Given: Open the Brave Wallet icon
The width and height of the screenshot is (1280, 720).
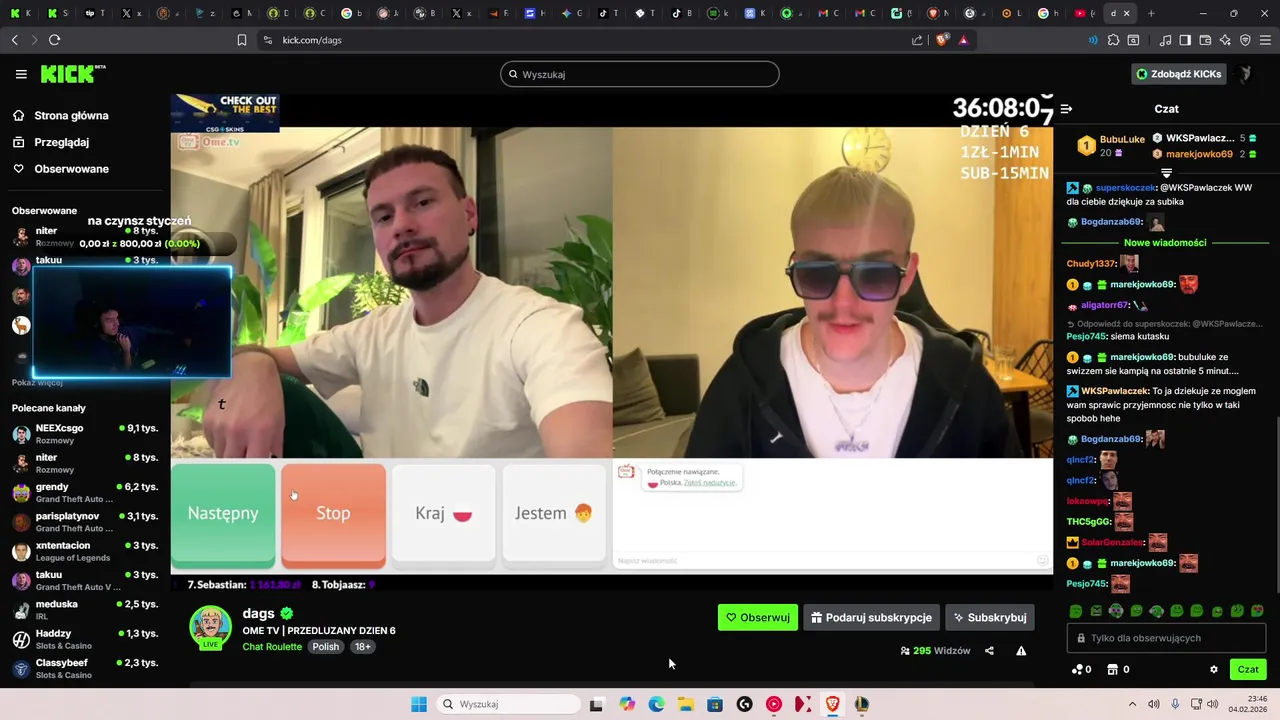Looking at the screenshot, I should [x=1205, y=40].
